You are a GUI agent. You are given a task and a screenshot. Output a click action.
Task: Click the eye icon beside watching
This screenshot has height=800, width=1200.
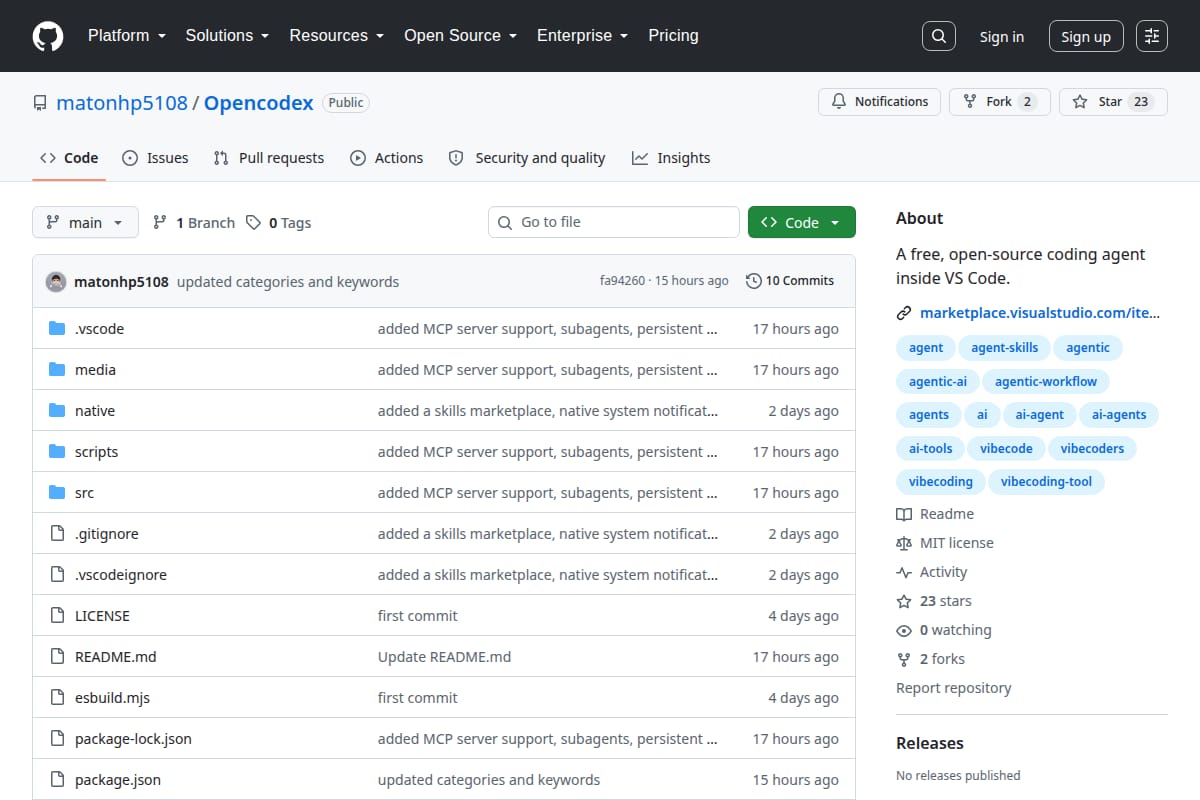pos(904,630)
